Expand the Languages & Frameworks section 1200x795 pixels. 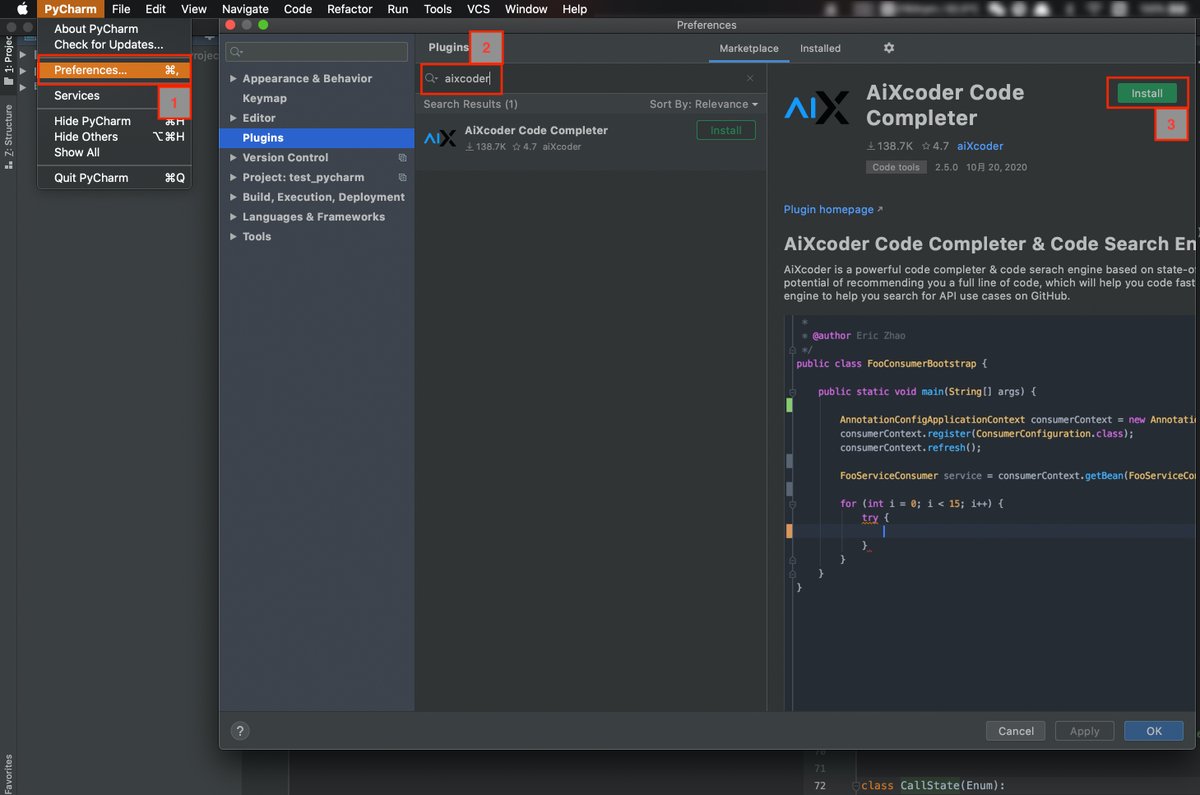(234, 217)
